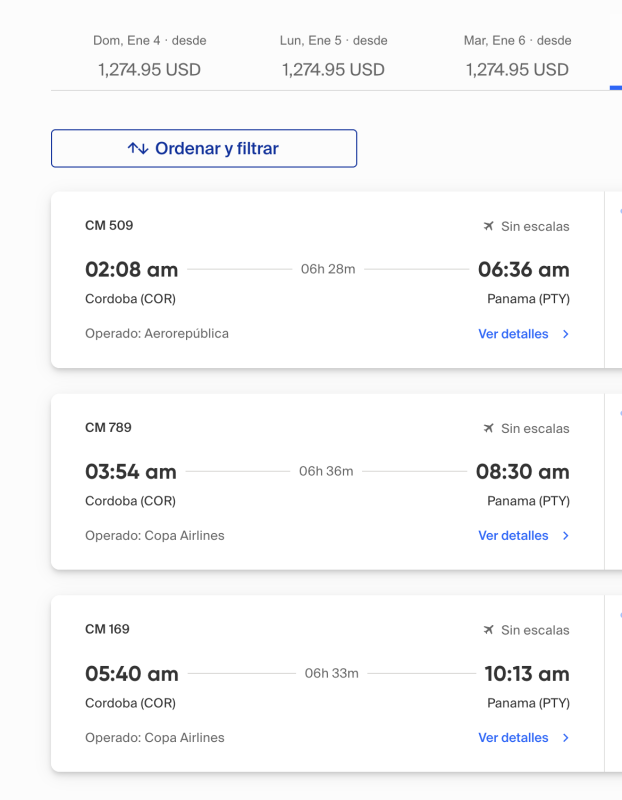The width and height of the screenshot is (622, 800).
Task: Select the Dom, Ene 4 date tab
Action: click(149, 56)
